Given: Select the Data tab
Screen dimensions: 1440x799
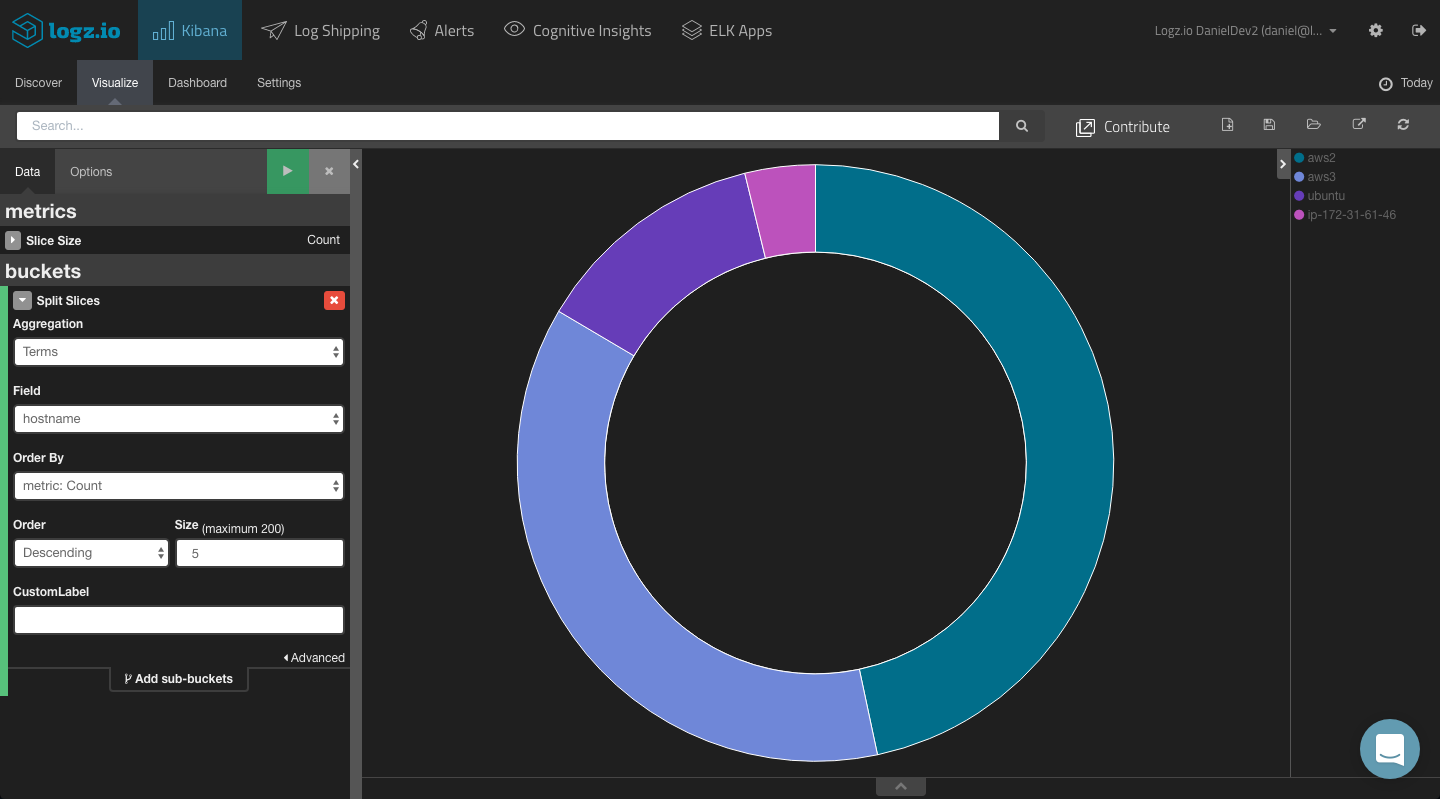Looking at the screenshot, I should [x=28, y=172].
